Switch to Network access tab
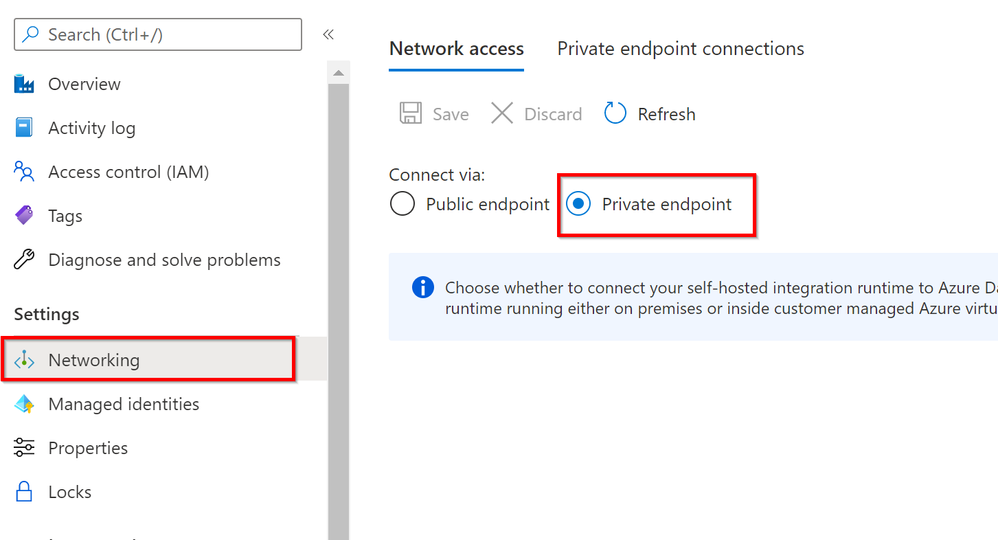The width and height of the screenshot is (998, 540). pyautogui.click(x=456, y=49)
